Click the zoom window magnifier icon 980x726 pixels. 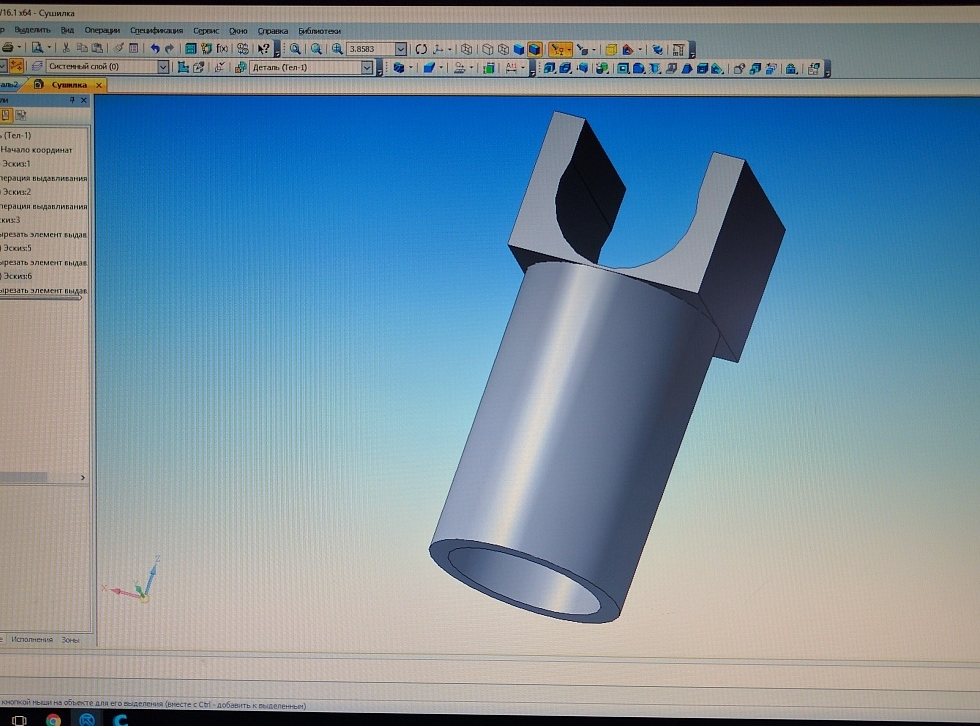click(x=295, y=49)
